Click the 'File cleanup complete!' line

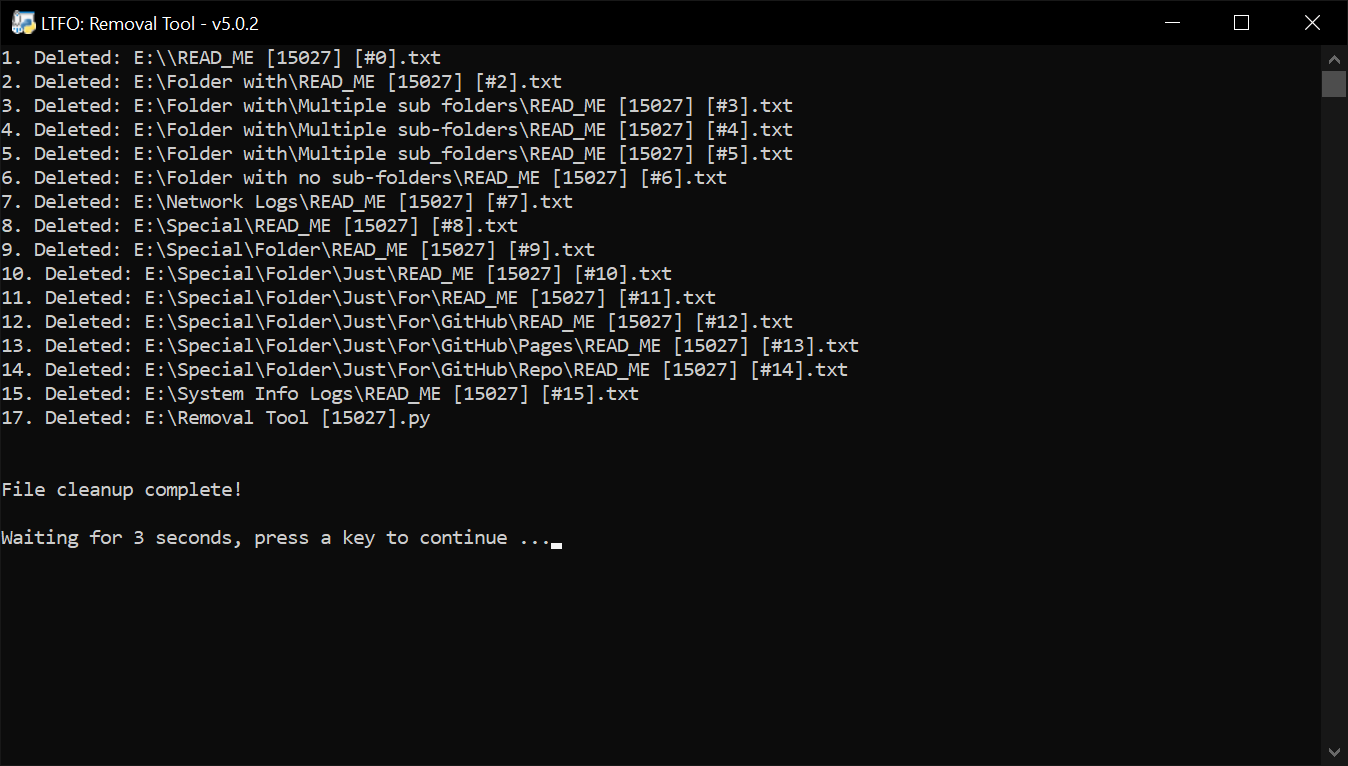[122, 490]
